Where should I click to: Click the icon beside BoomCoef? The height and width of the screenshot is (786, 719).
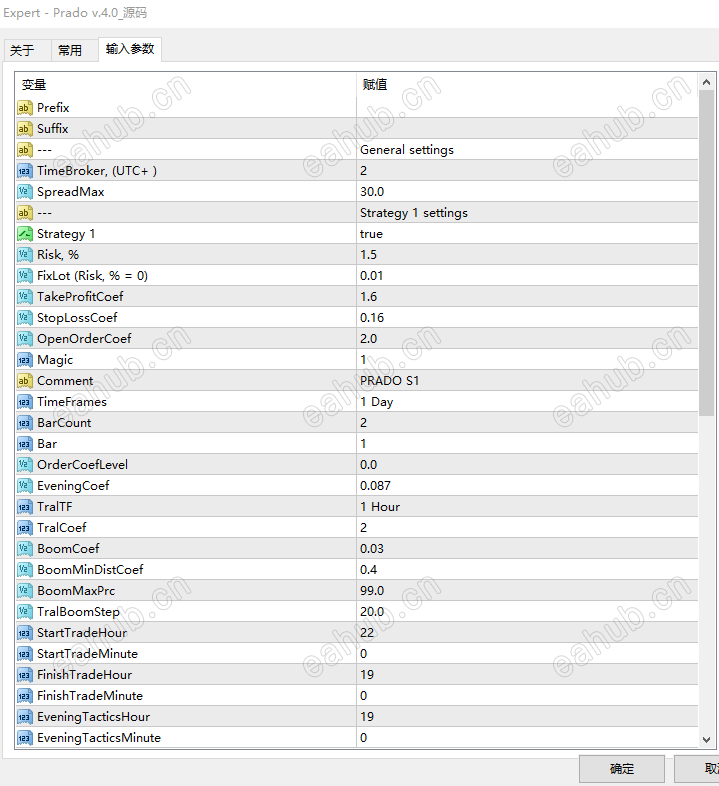point(25,549)
